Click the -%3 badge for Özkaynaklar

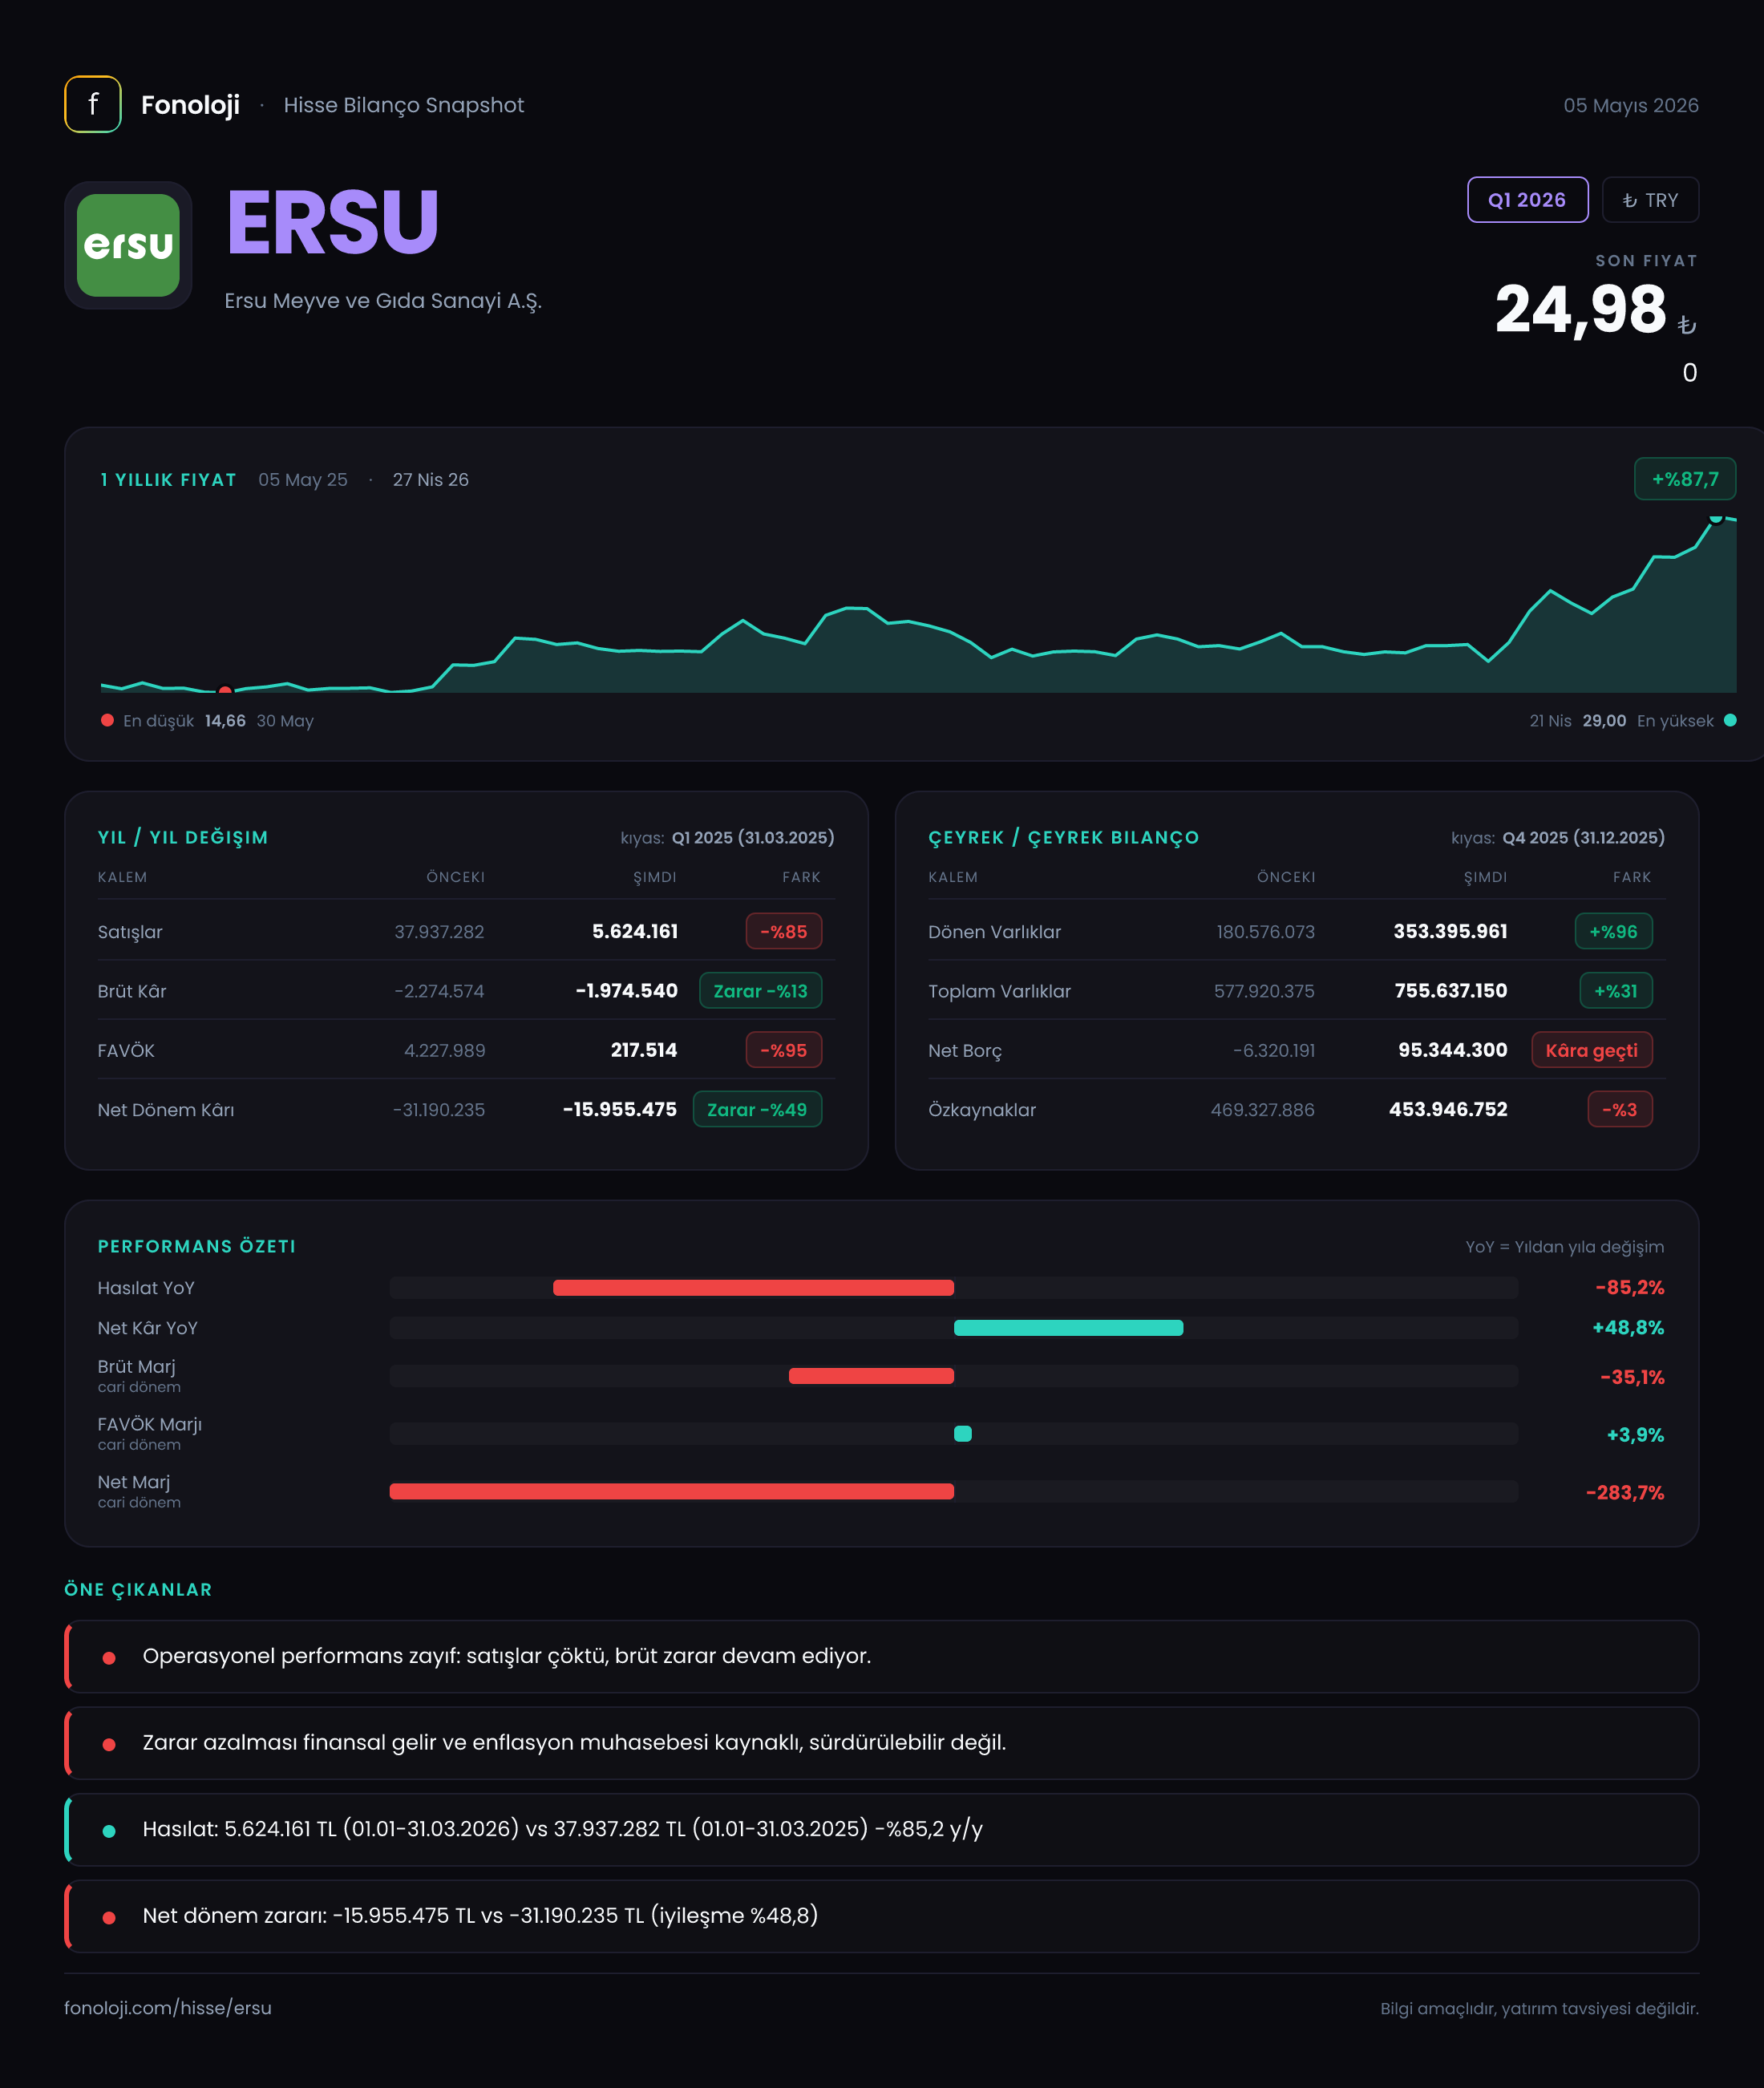1620,1109
